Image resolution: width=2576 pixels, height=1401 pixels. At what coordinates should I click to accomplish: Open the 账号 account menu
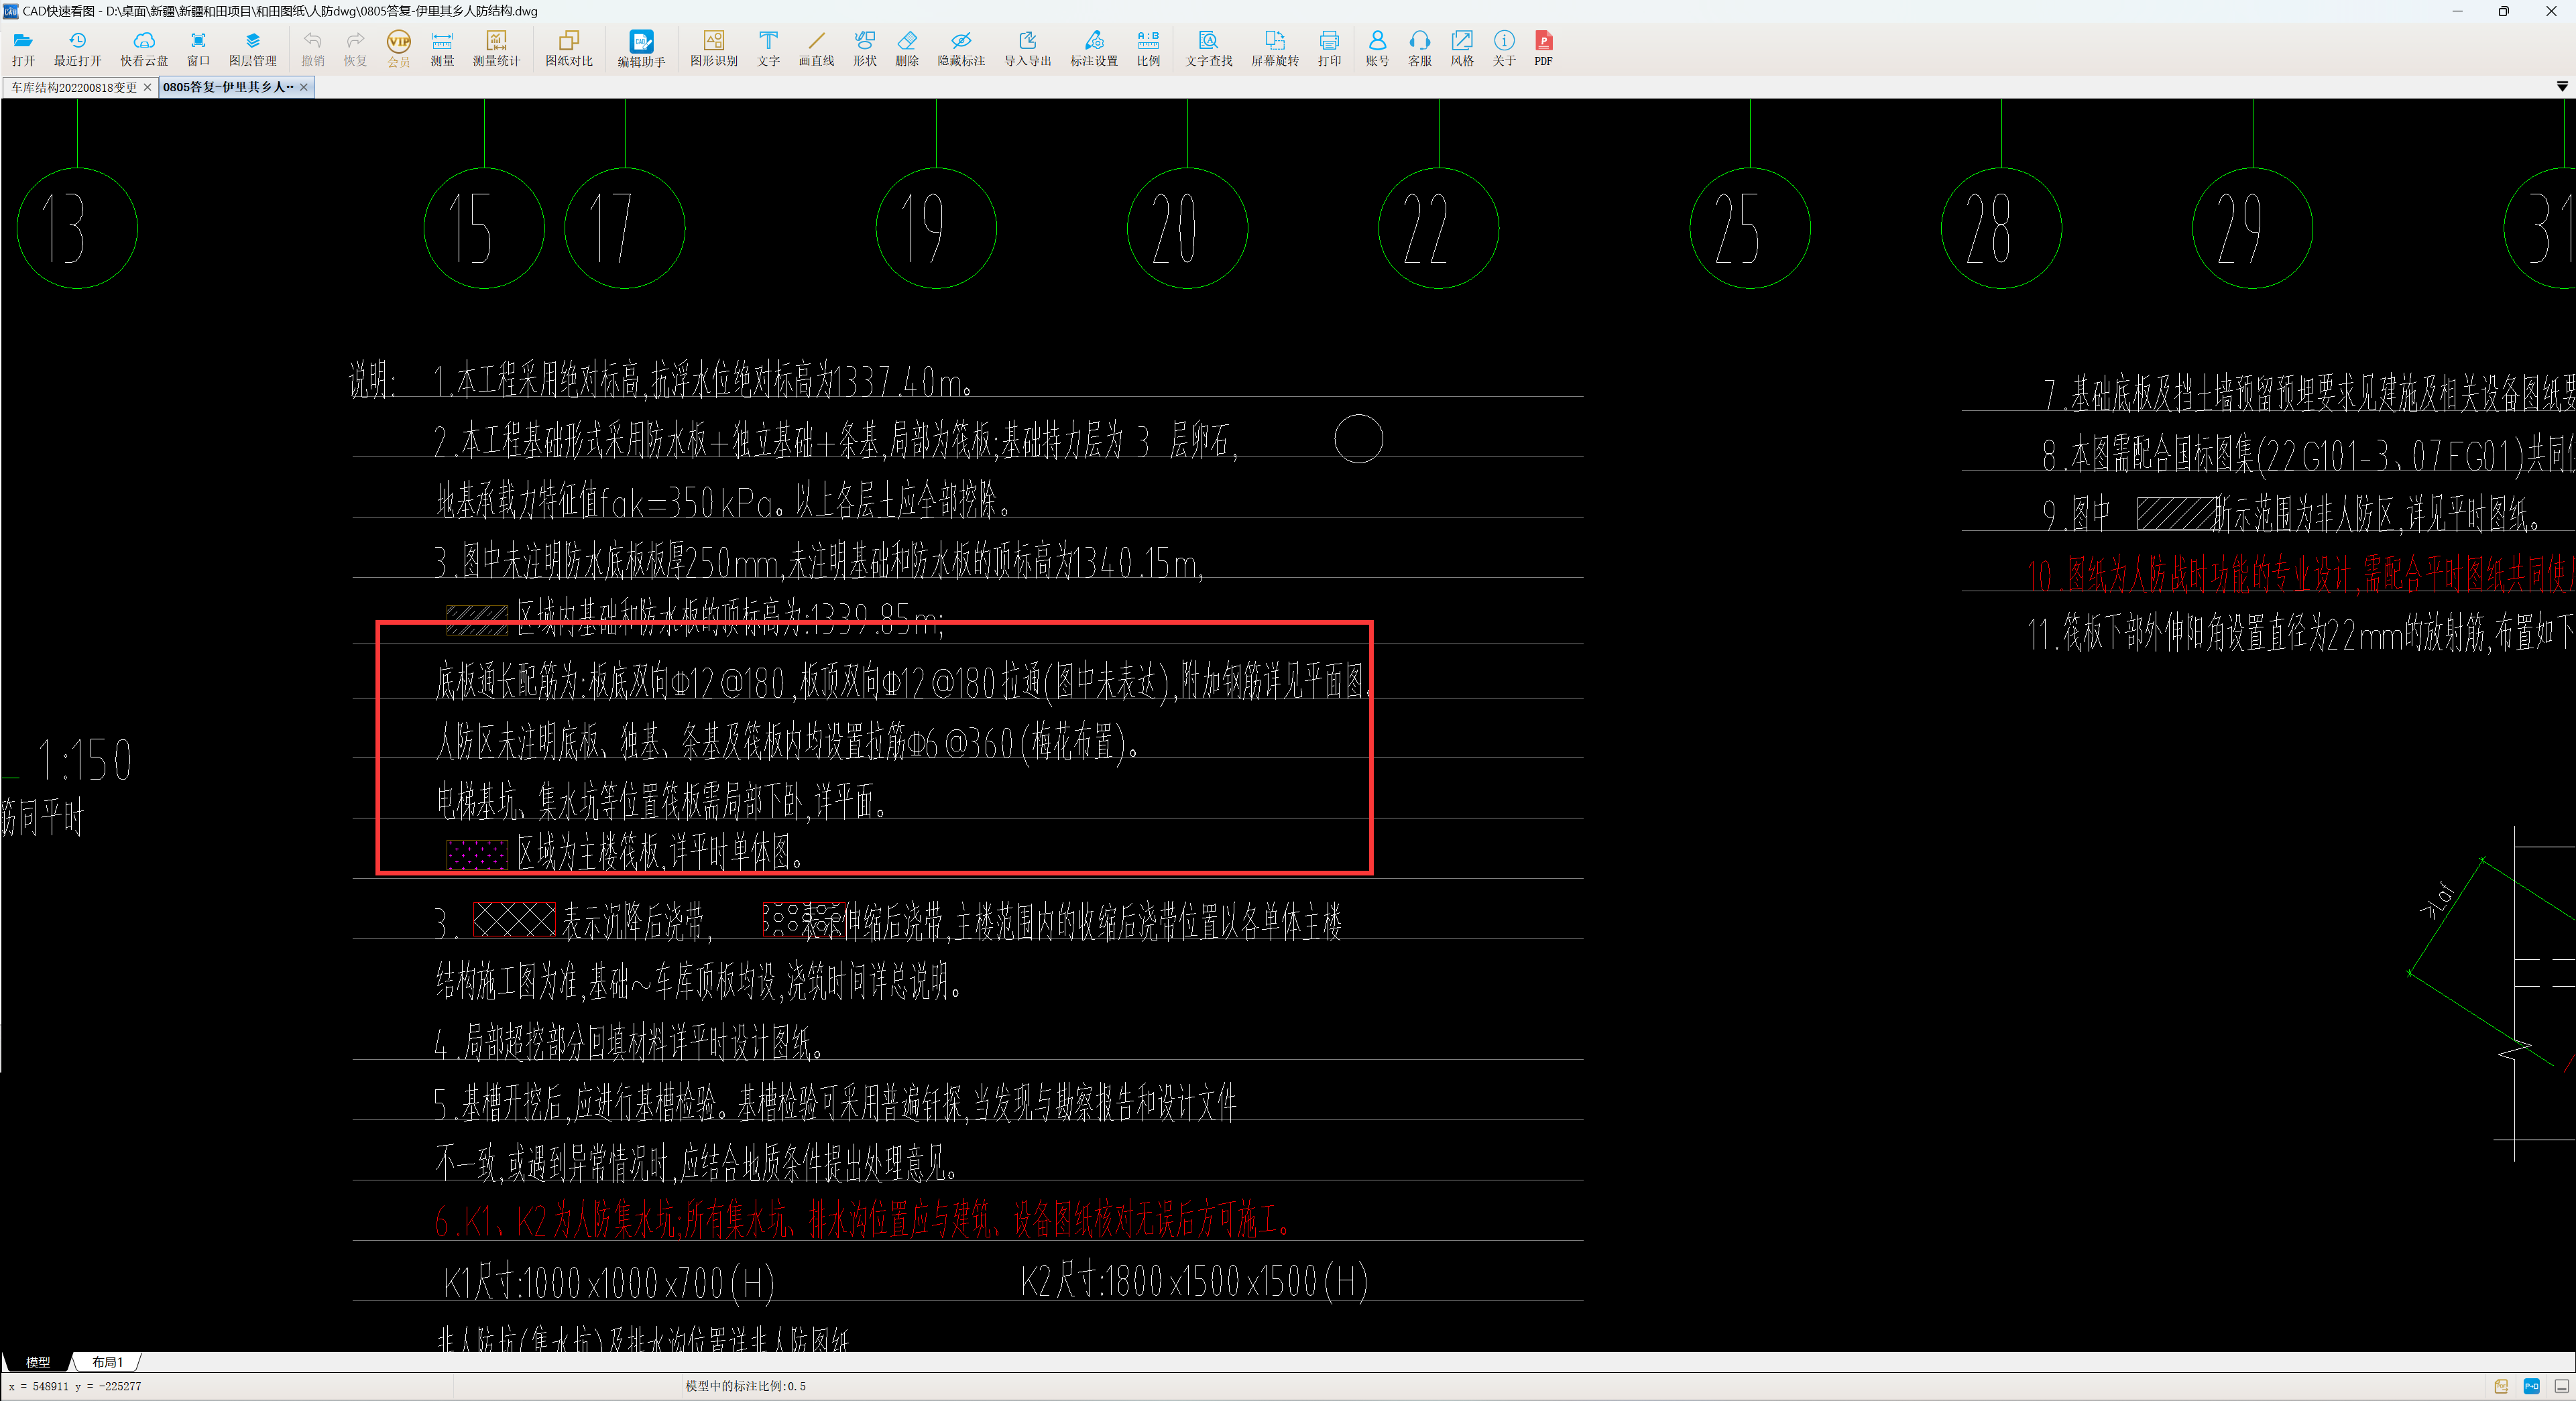click(x=1377, y=48)
